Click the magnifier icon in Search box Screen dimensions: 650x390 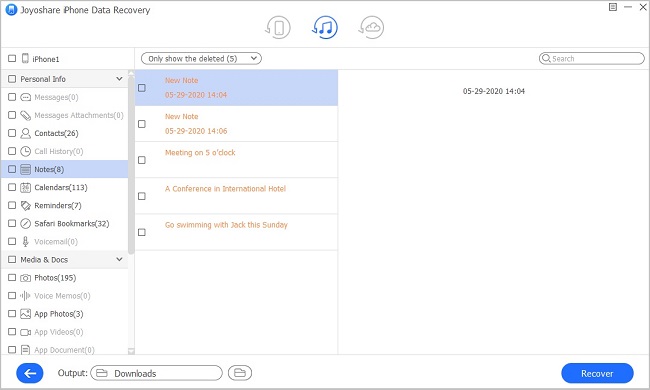pyautogui.click(x=546, y=58)
